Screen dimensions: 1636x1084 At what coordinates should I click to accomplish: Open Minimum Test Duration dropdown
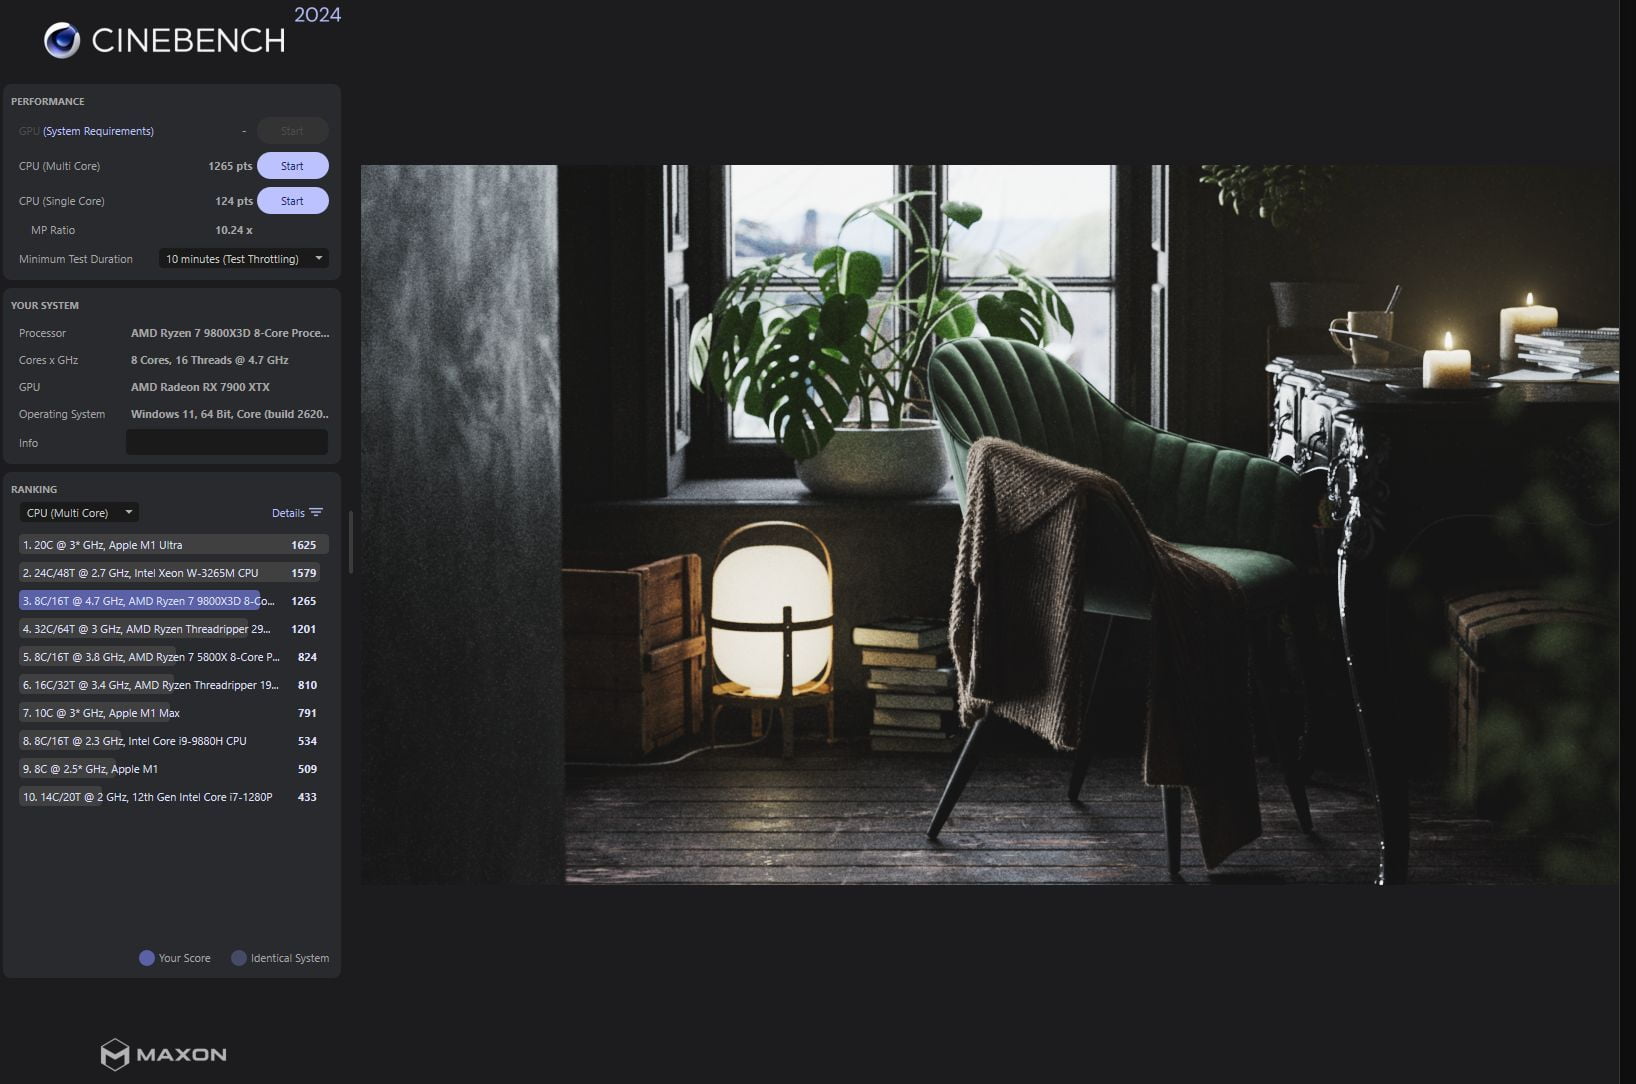[244, 259]
